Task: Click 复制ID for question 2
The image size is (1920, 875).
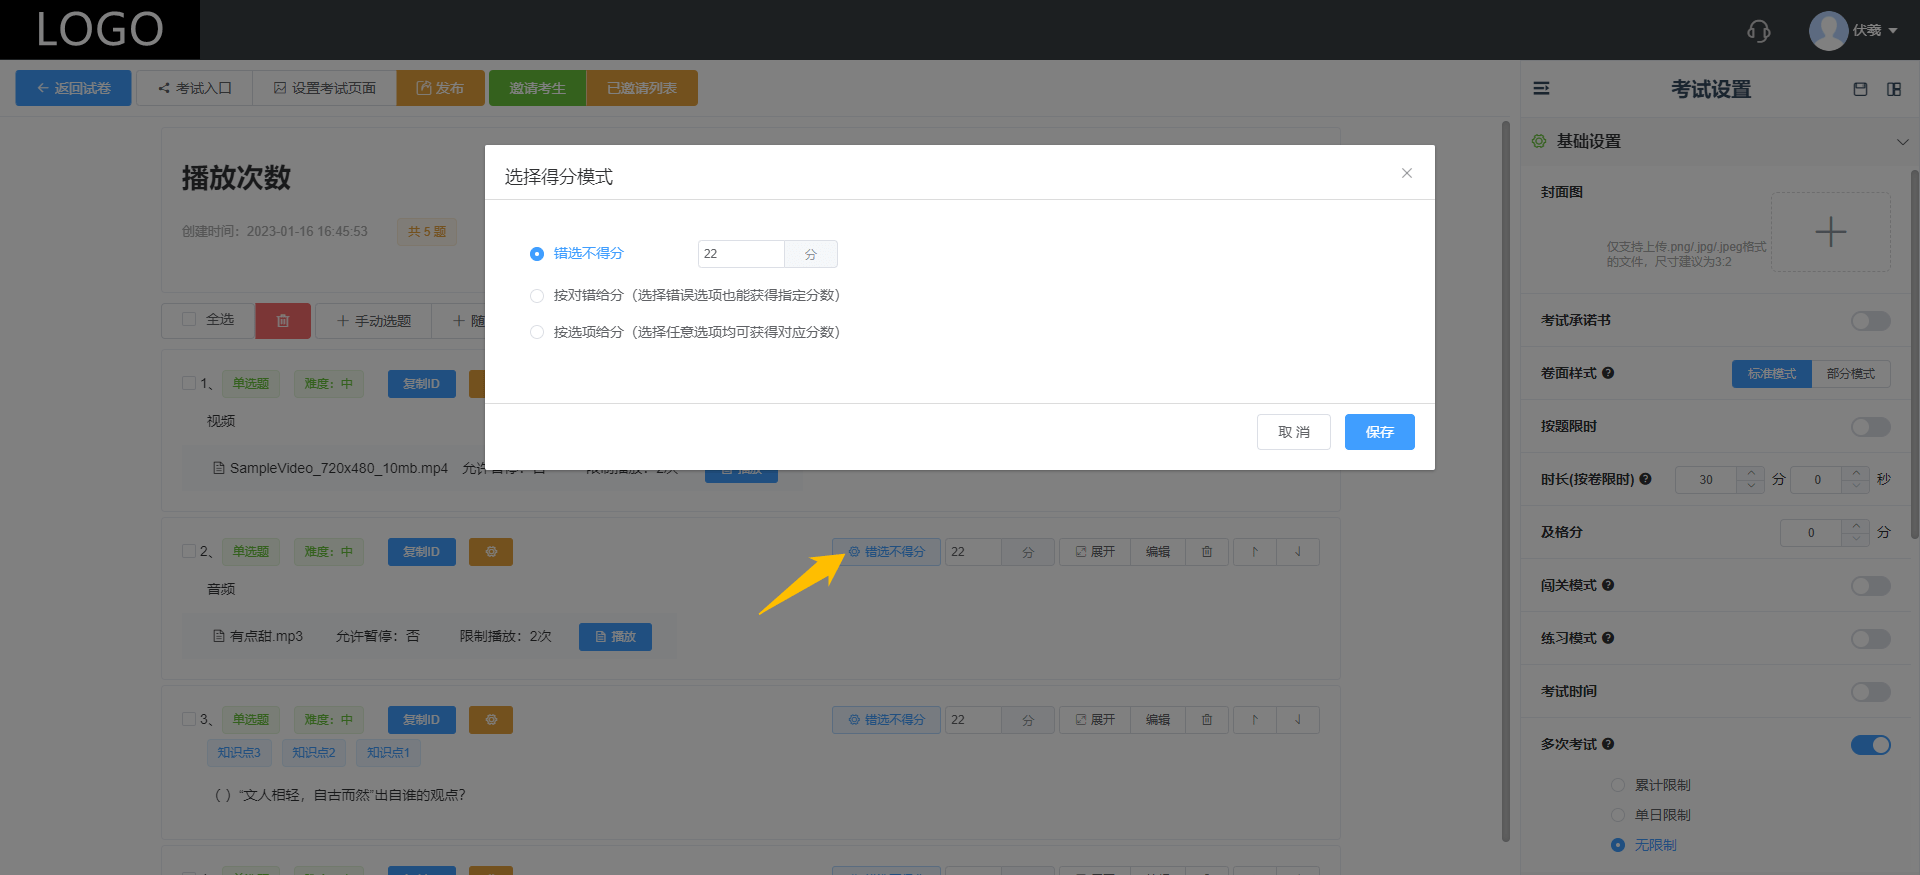Action: click(421, 552)
